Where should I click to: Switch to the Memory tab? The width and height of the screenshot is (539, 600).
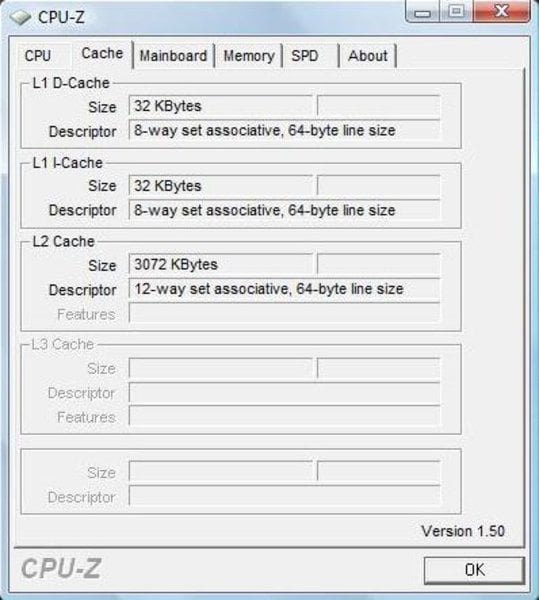(x=249, y=56)
